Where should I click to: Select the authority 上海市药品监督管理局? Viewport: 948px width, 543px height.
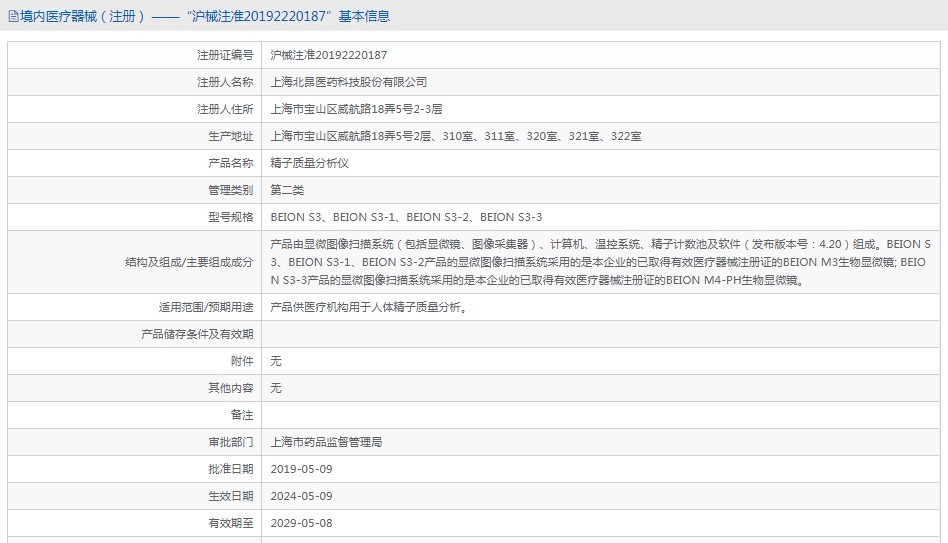pyautogui.click(x=326, y=442)
